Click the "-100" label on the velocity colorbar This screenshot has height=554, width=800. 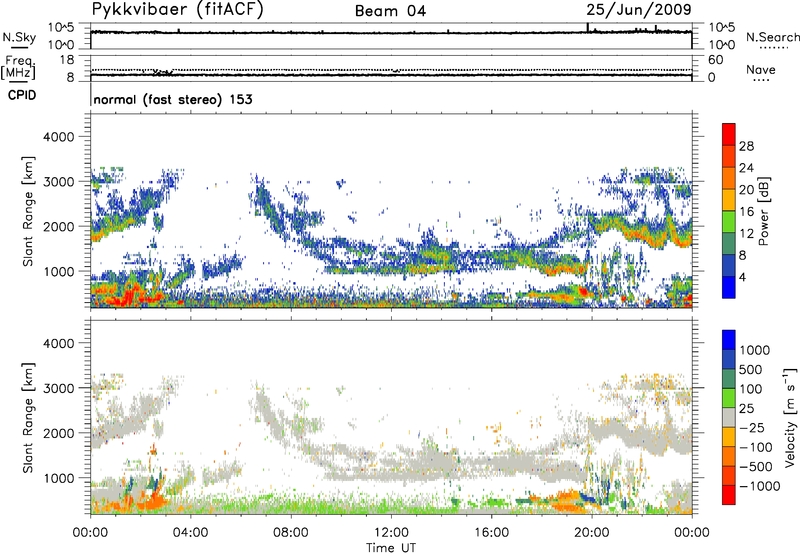point(754,447)
